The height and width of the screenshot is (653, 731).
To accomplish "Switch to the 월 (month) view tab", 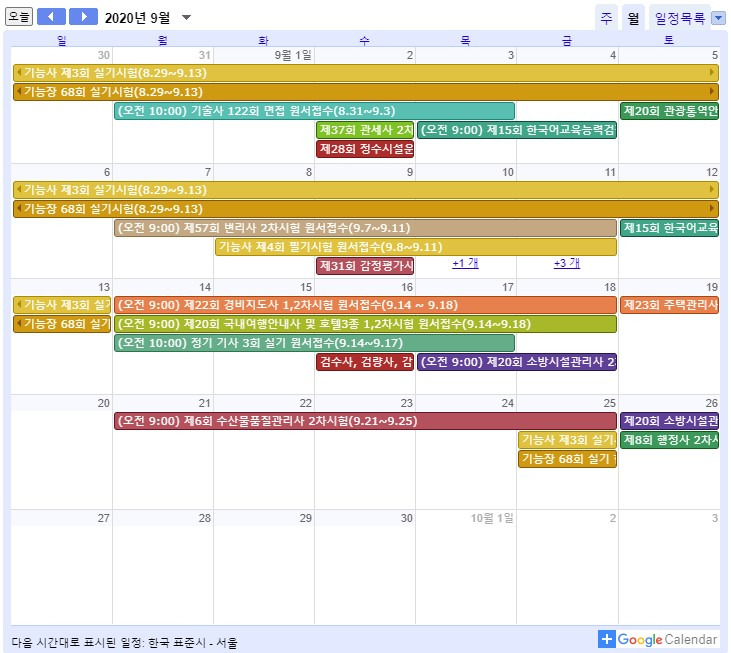I will (x=633, y=18).
